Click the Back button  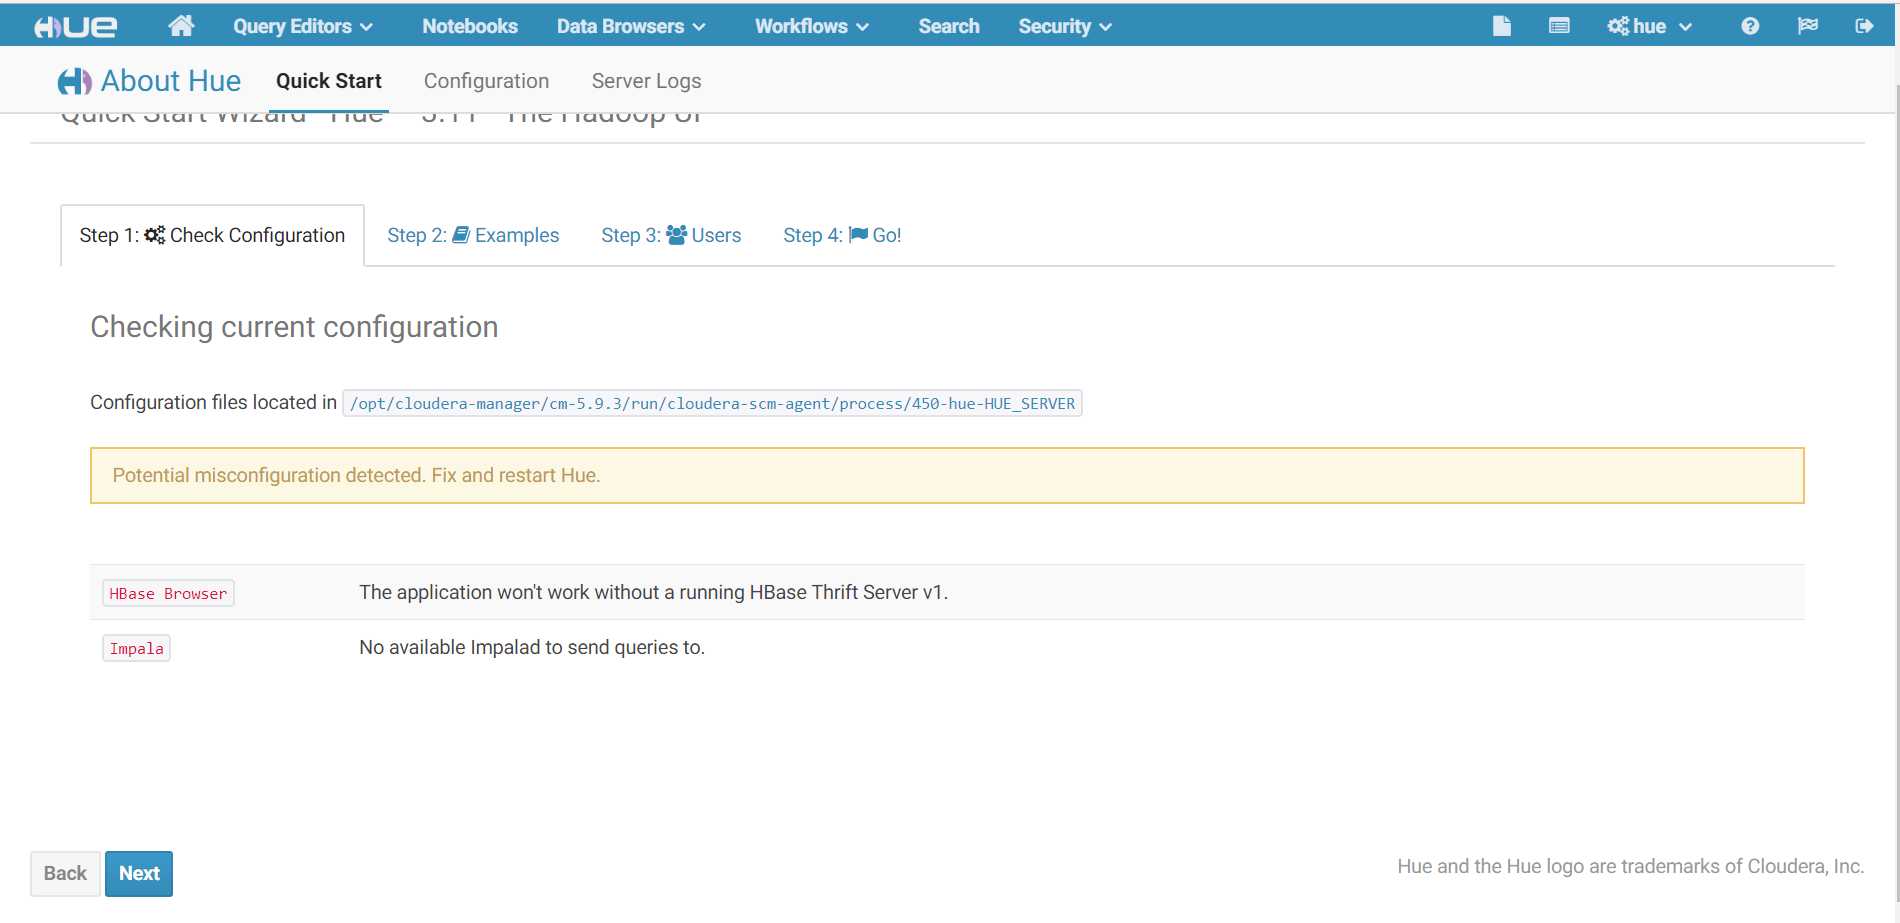click(x=65, y=873)
